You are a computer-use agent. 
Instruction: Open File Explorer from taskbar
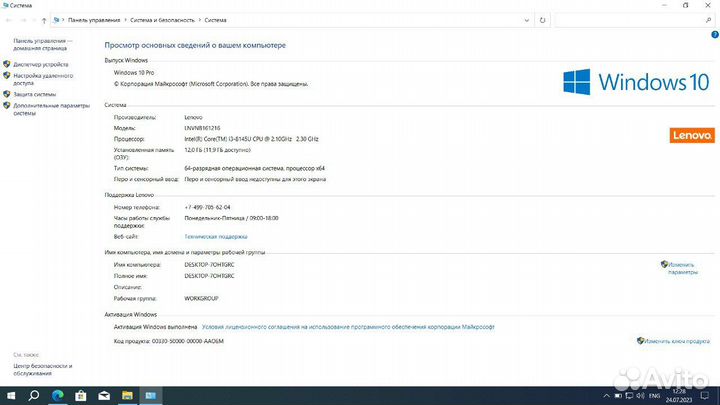coord(127,395)
